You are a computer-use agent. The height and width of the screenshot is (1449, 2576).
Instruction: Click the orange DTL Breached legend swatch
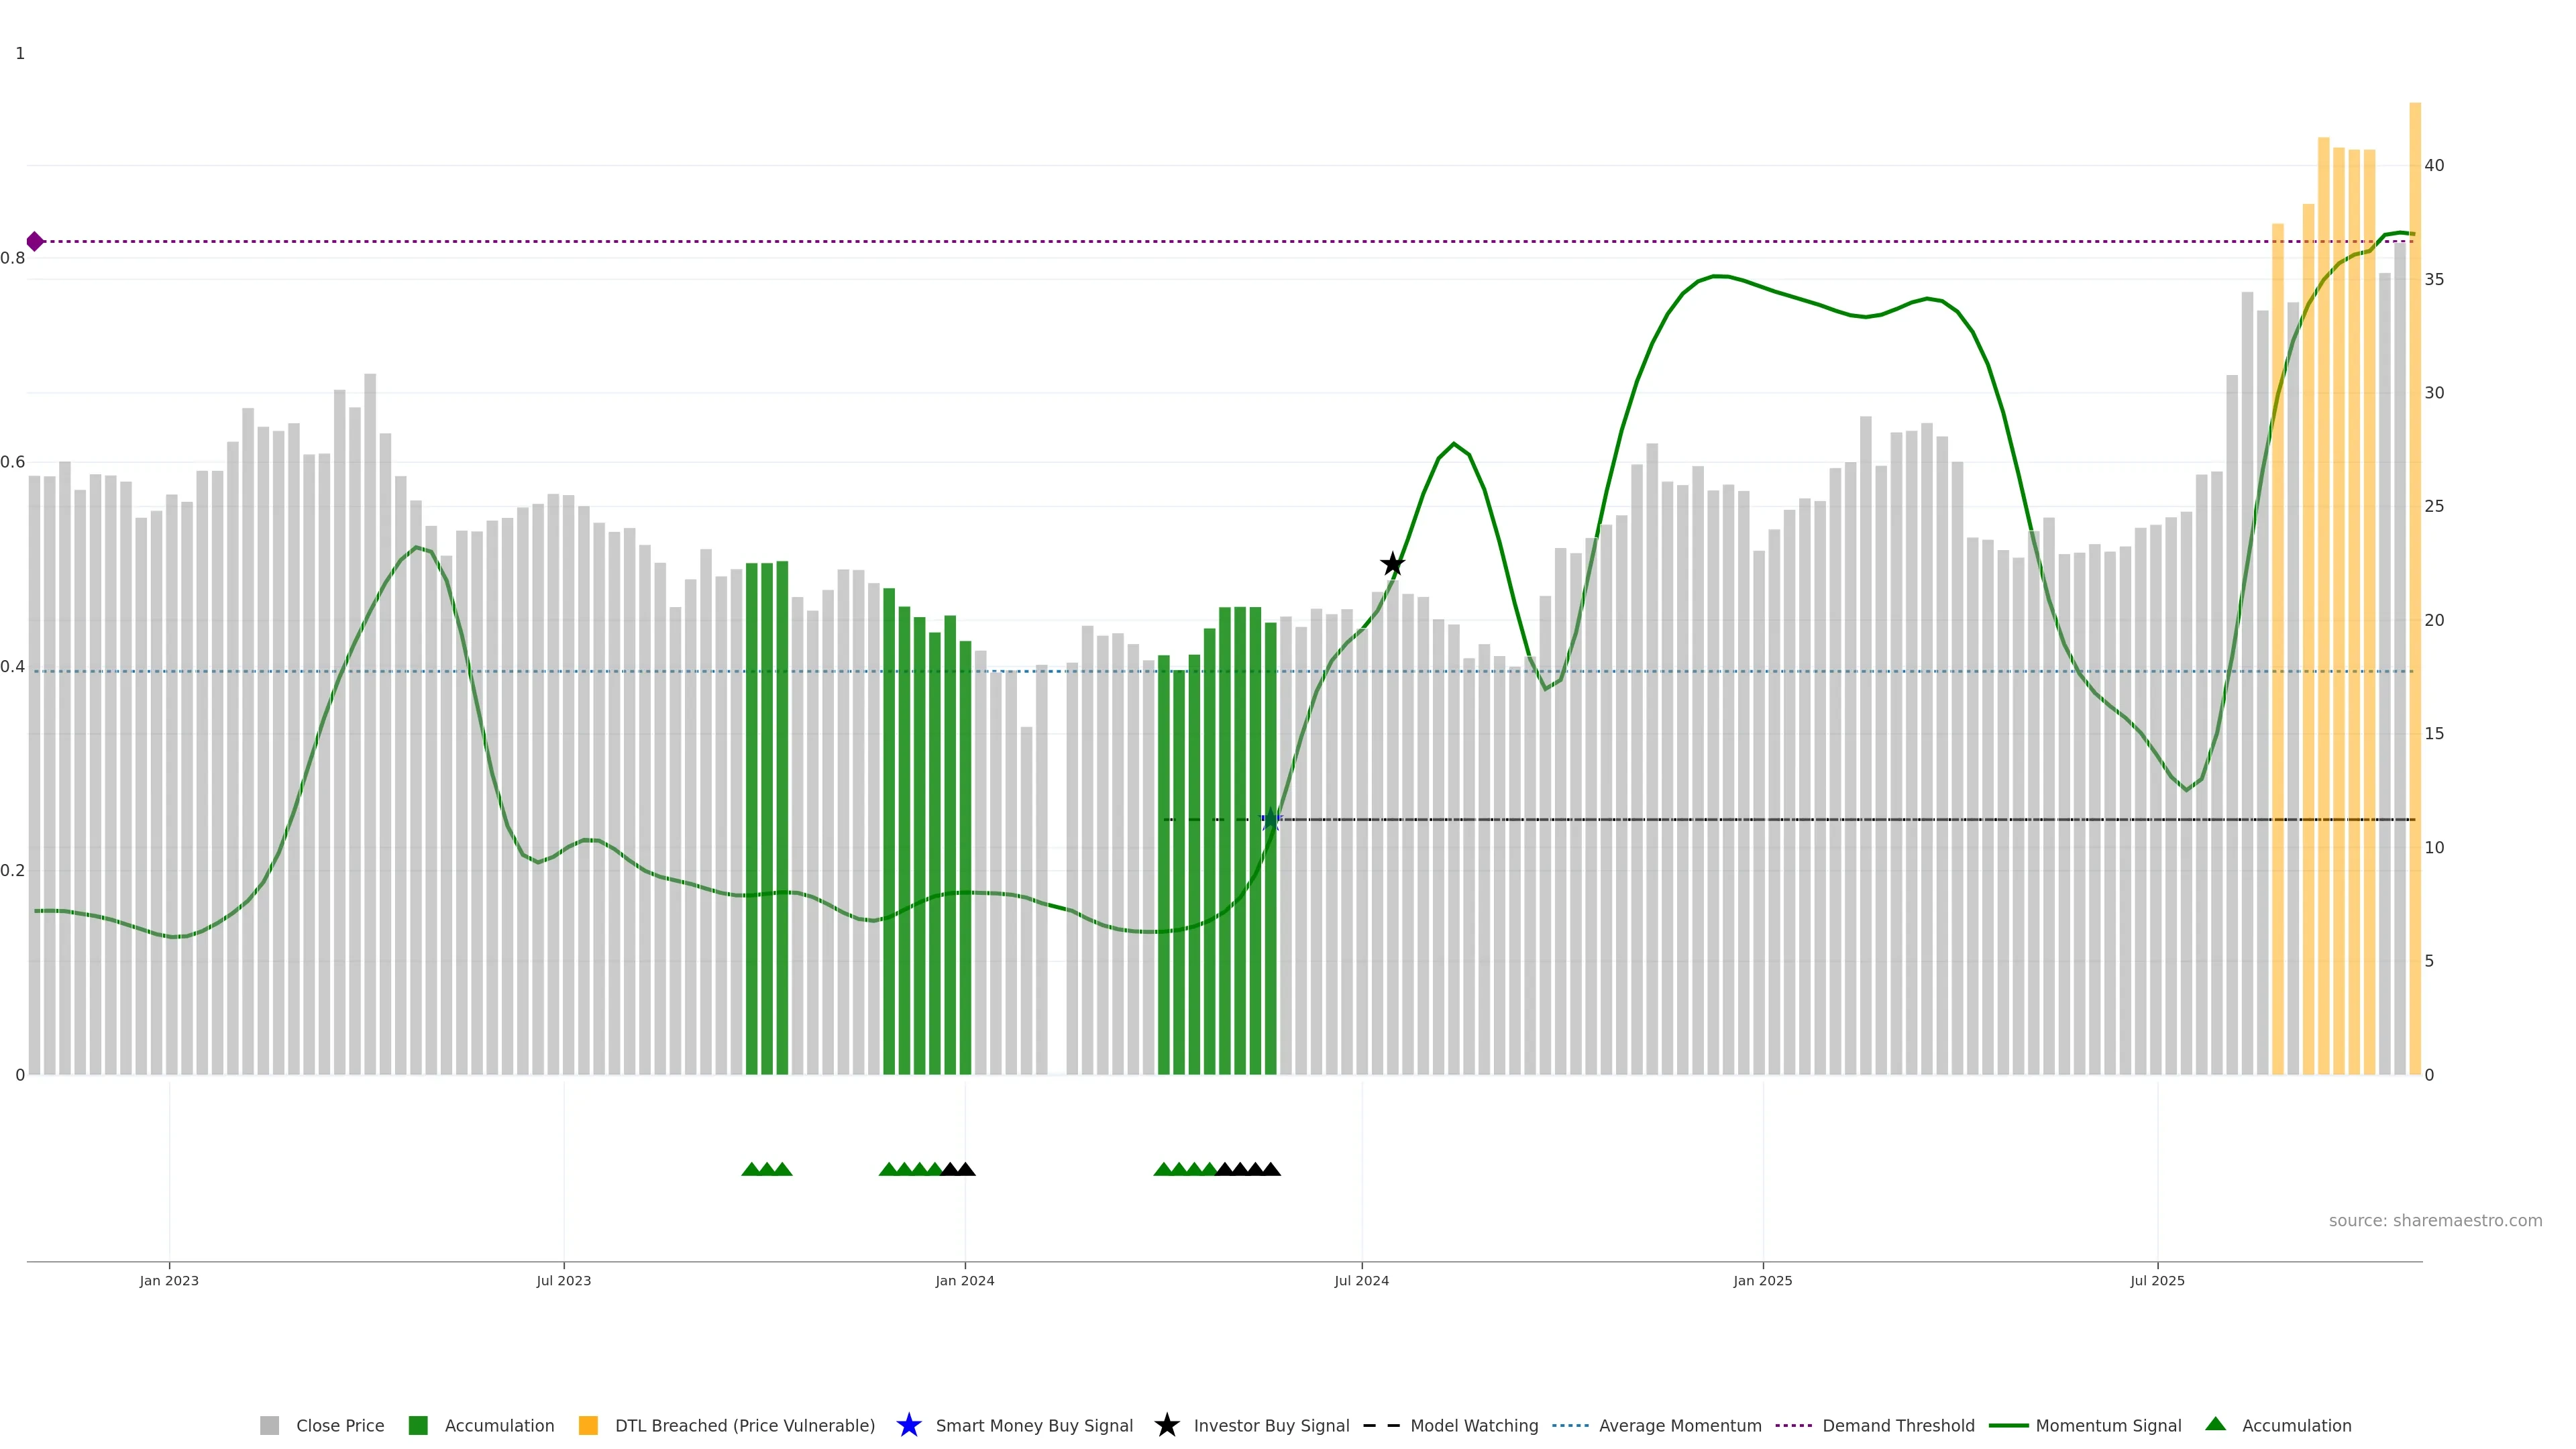[588, 1425]
